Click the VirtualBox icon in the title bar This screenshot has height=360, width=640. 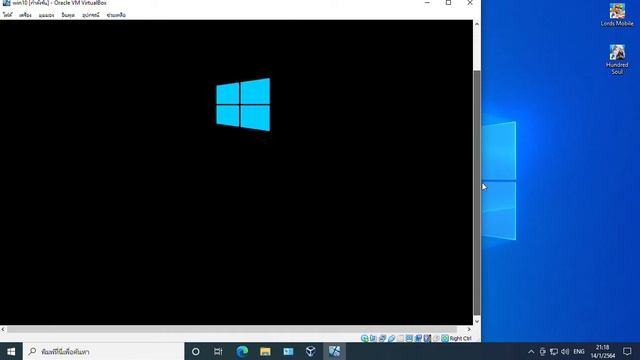[7, 3]
